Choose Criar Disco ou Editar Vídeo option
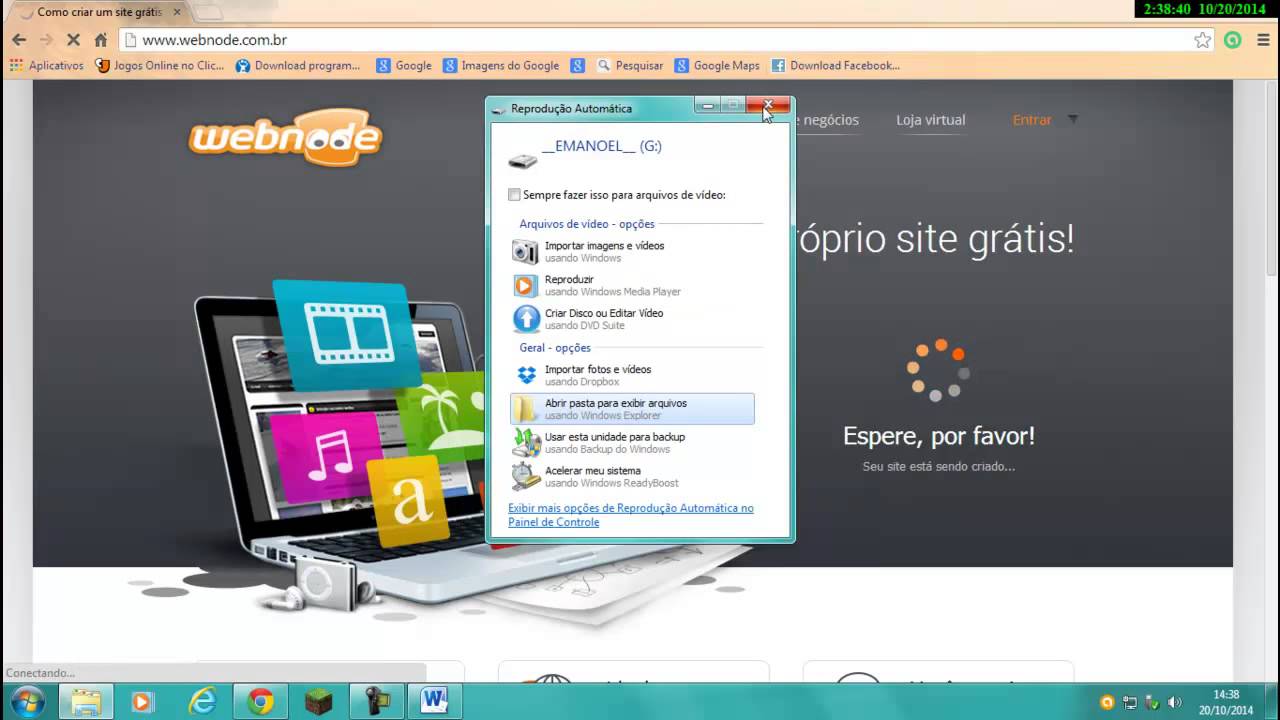Screen dimensions: 1280x720 [632, 319]
